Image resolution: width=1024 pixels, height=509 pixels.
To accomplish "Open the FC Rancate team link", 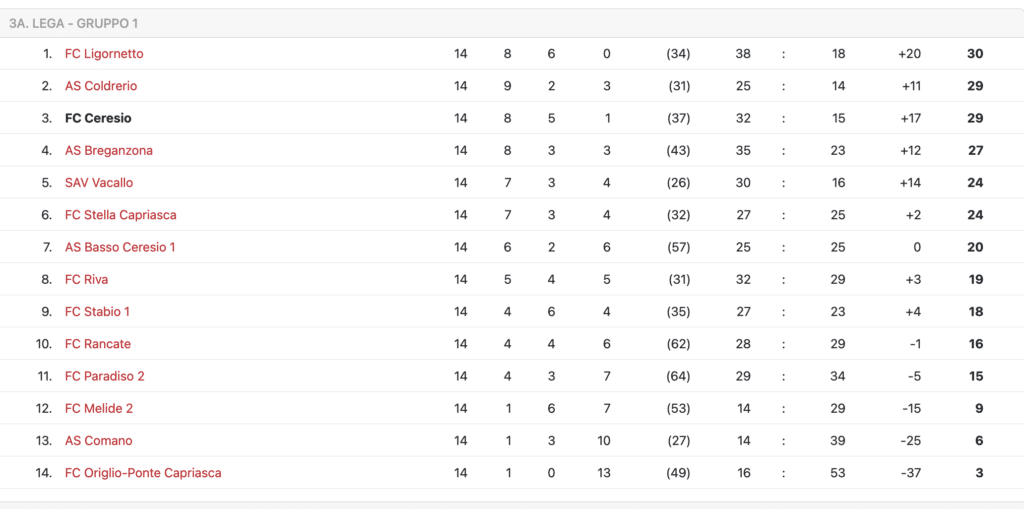I will [98, 344].
